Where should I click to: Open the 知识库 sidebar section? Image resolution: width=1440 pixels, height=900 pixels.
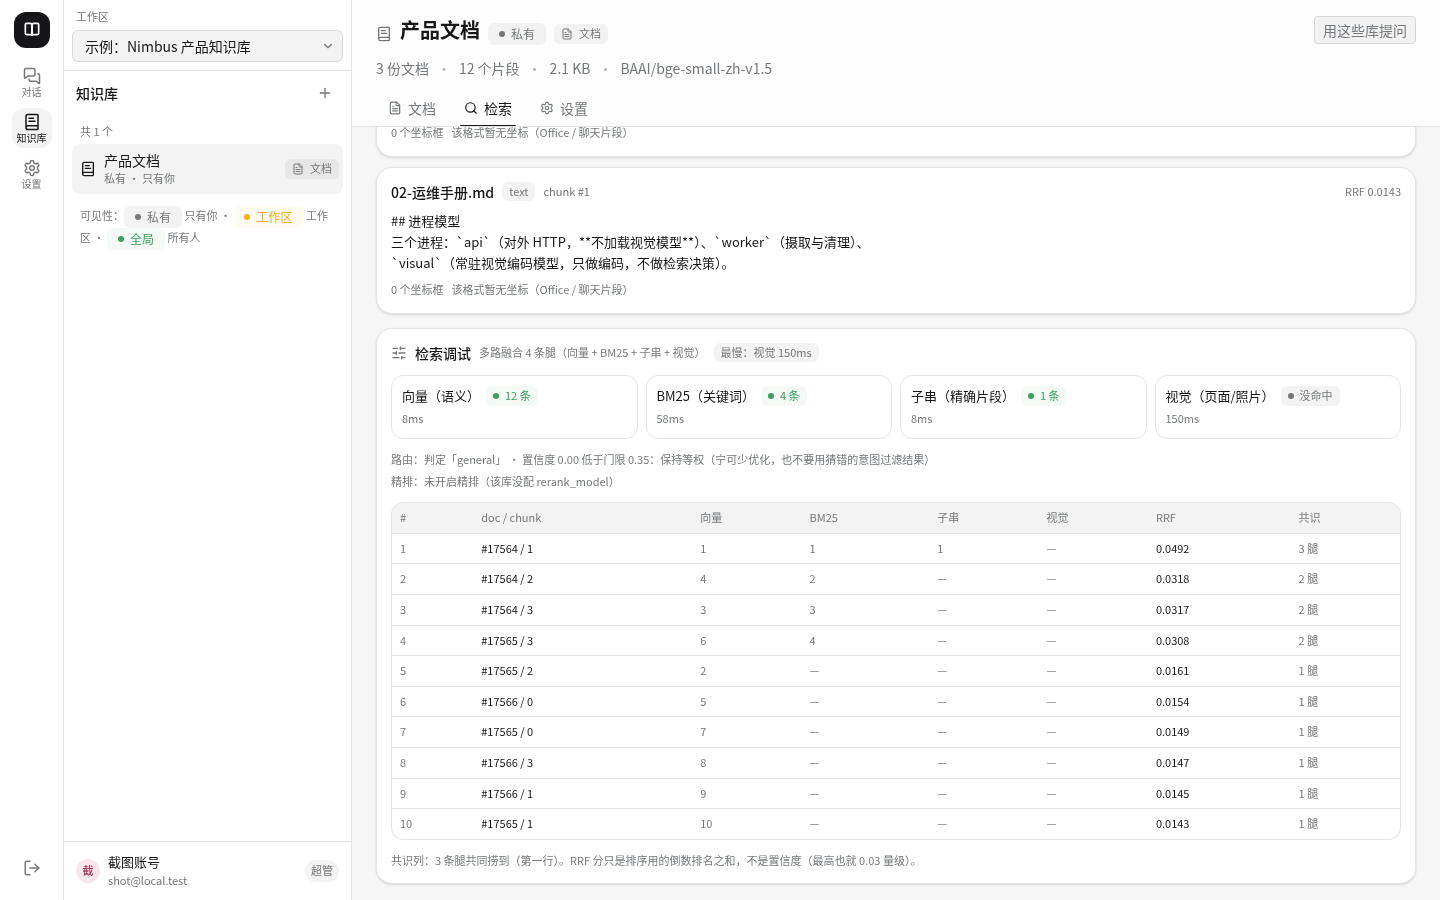32,128
